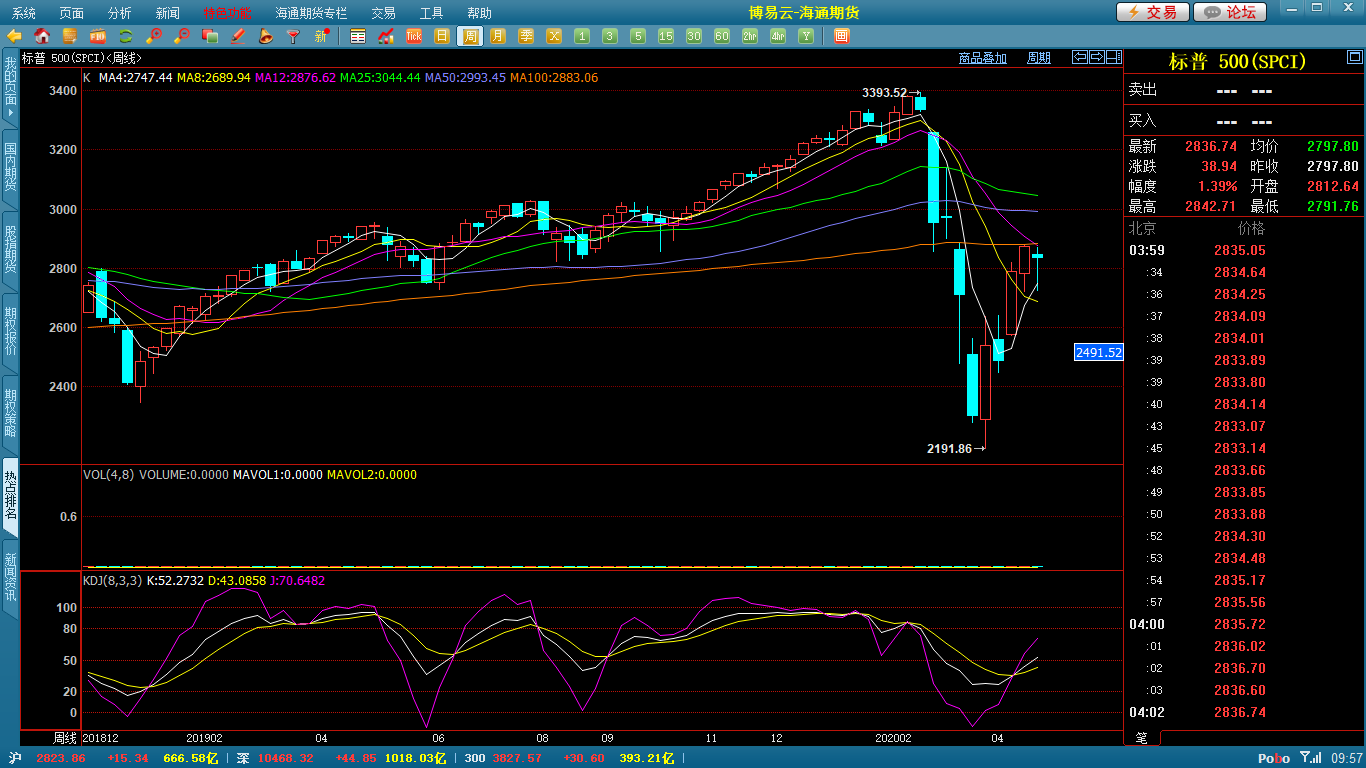Screen dimensions: 1366x768
Task: Select 5-minute period
Action: click(638, 36)
